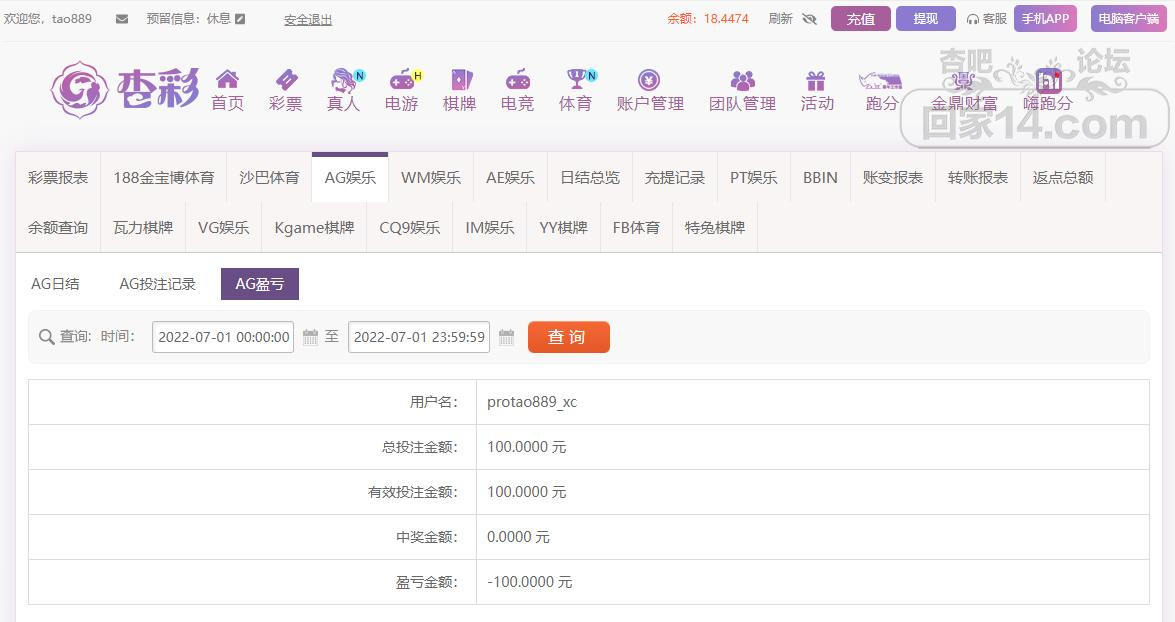Click the orange 查询 button
1175x622 pixels.
pyautogui.click(x=568, y=337)
